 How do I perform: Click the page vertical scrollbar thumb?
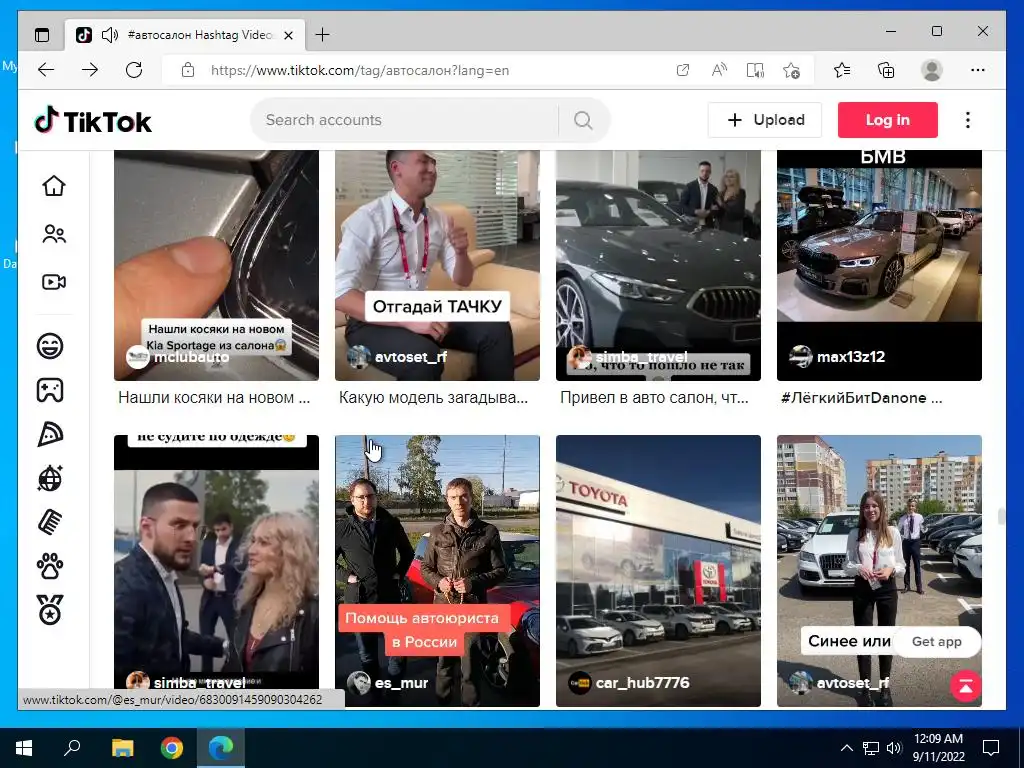[x=1000, y=515]
